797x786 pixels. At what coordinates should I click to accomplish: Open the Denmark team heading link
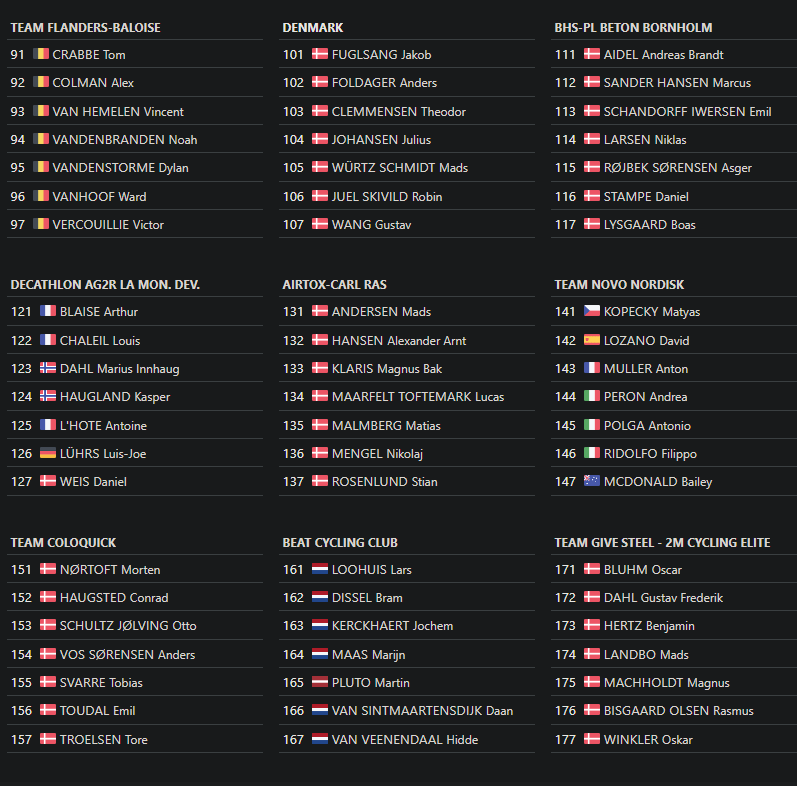[313, 27]
